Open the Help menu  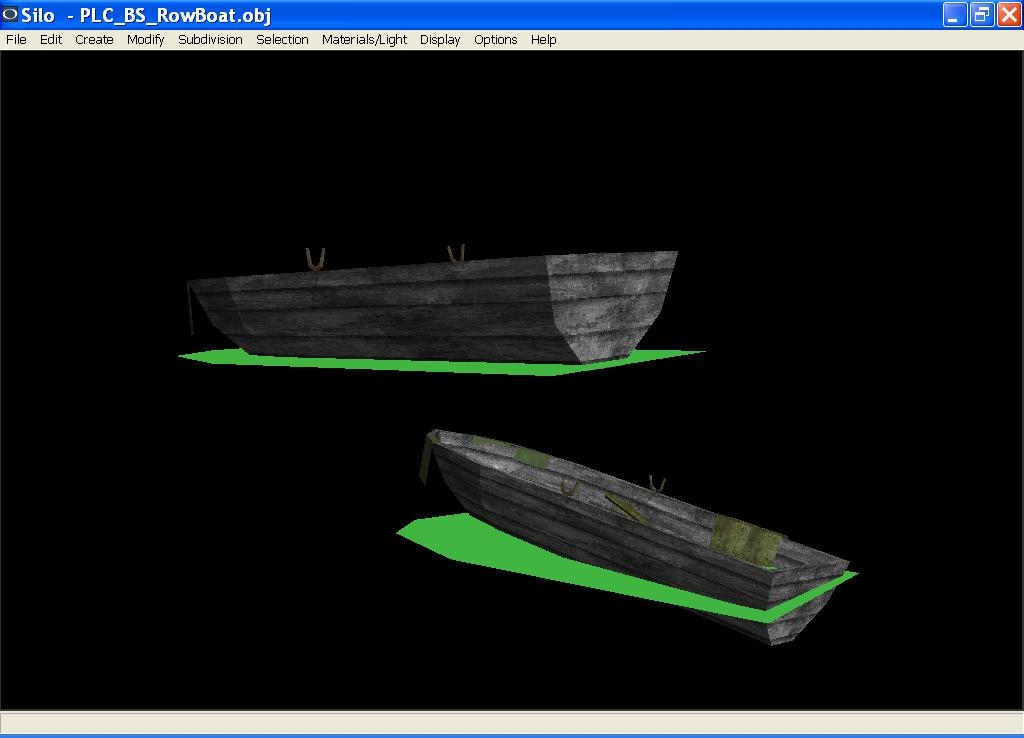click(543, 40)
